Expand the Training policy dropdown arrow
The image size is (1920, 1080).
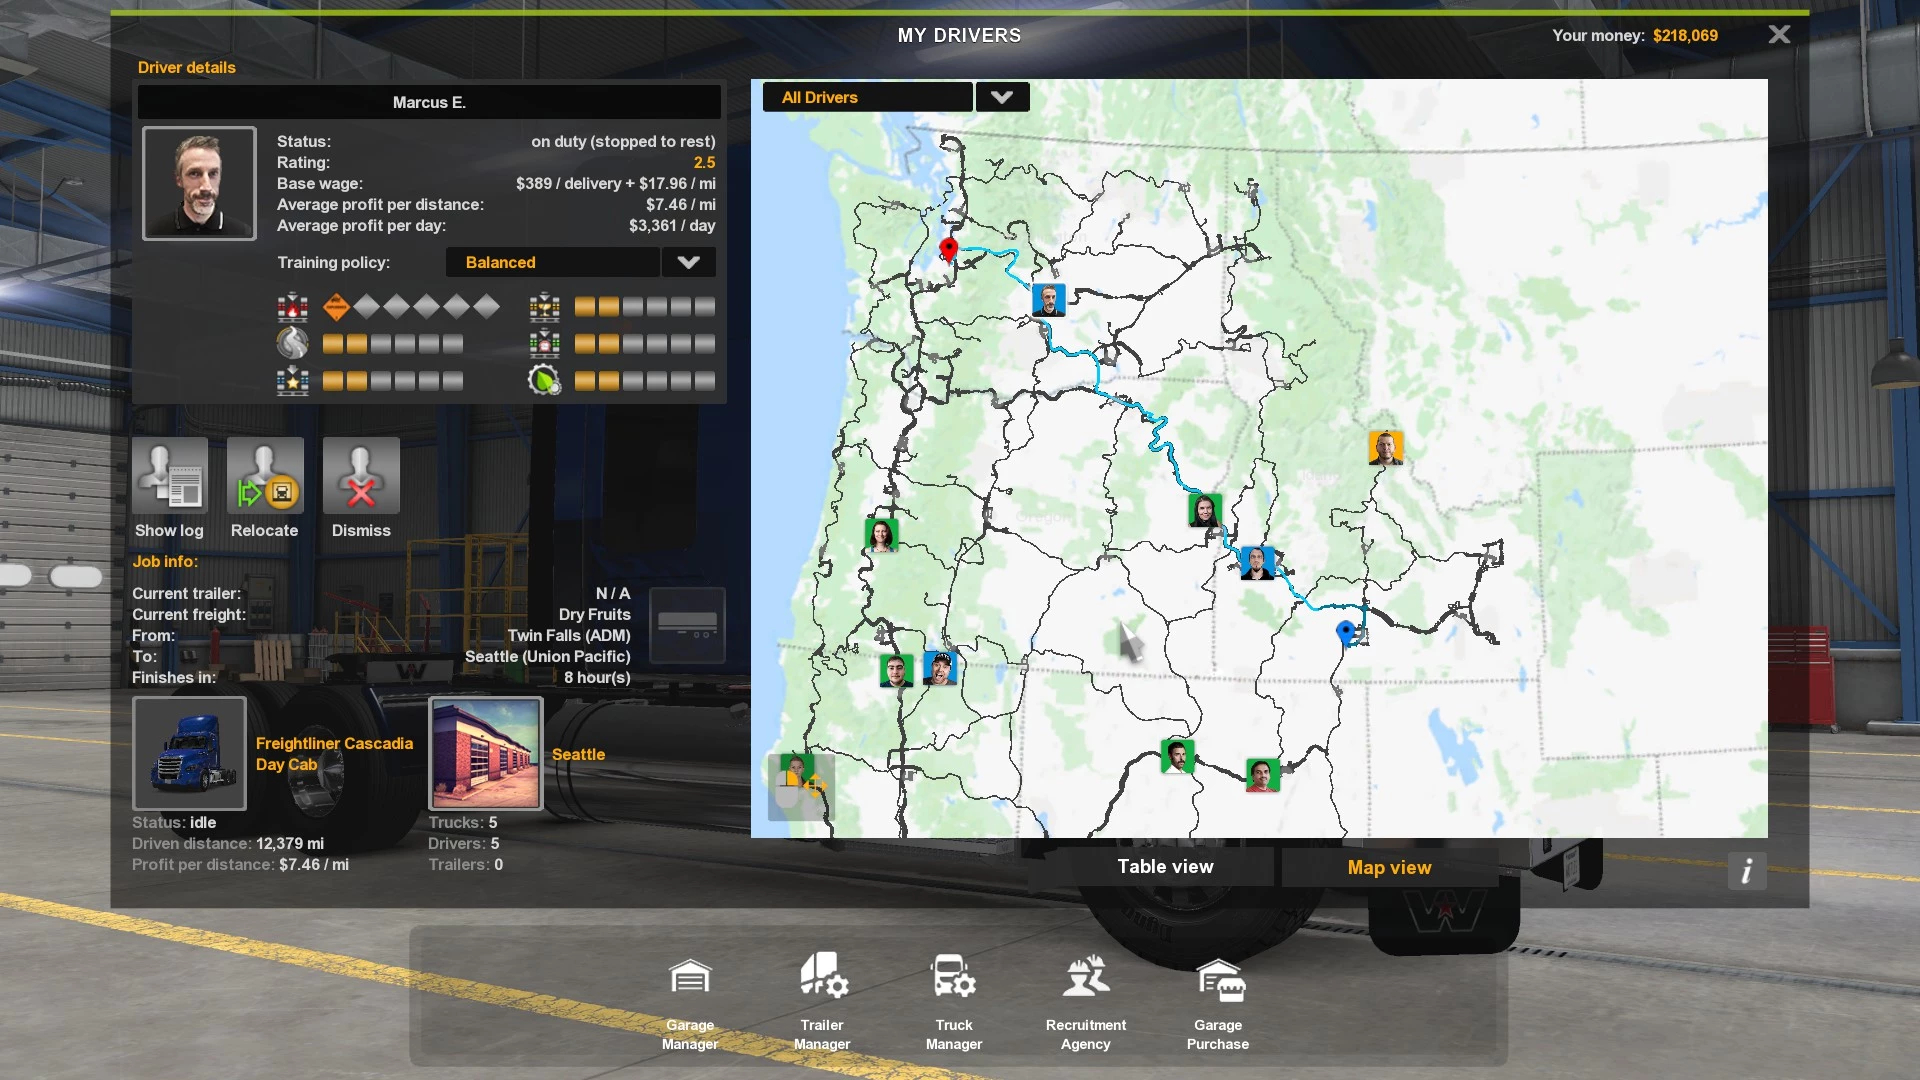[x=688, y=262]
